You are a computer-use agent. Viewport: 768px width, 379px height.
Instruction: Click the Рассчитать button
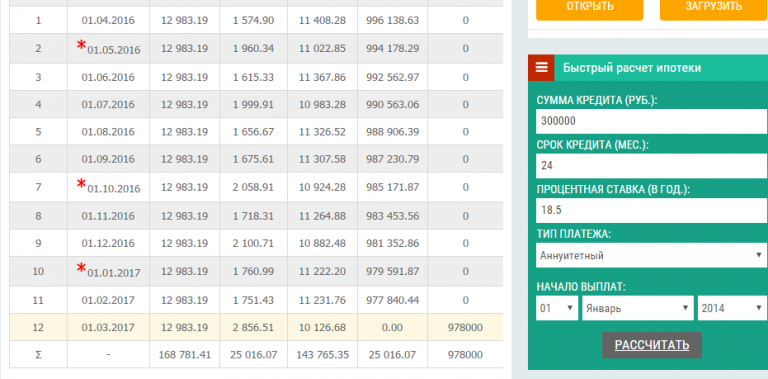click(x=652, y=345)
